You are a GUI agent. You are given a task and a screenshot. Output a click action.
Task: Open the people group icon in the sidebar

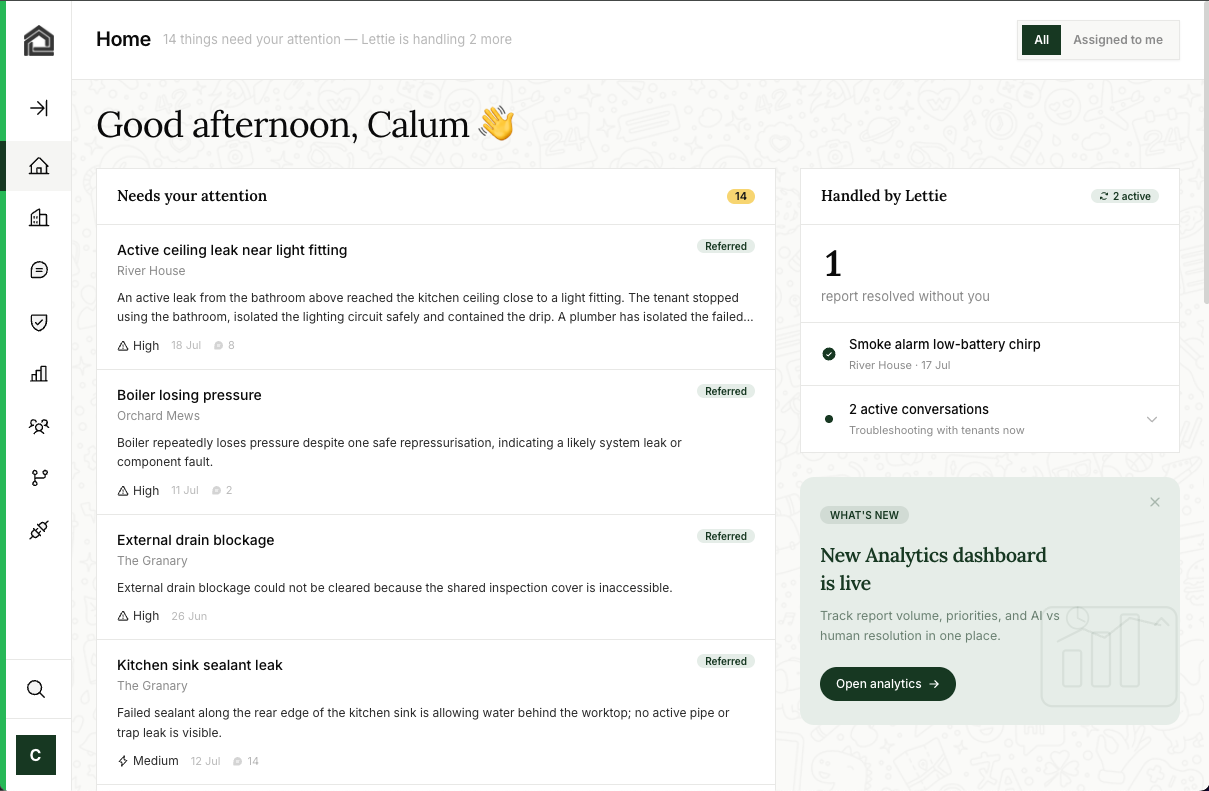(39, 426)
